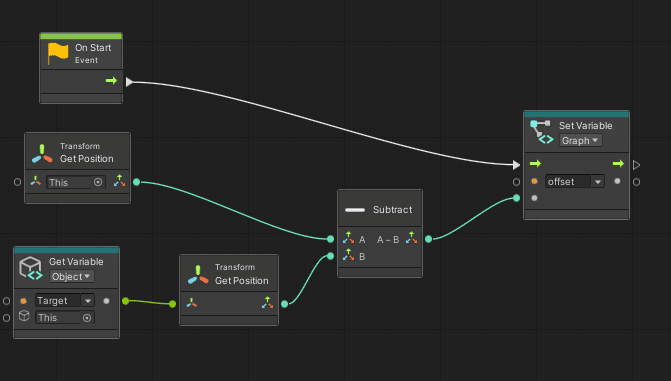This screenshot has width=671, height=381.
Task: Click the vector output icon of upper Get Position
Action: (119, 181)
